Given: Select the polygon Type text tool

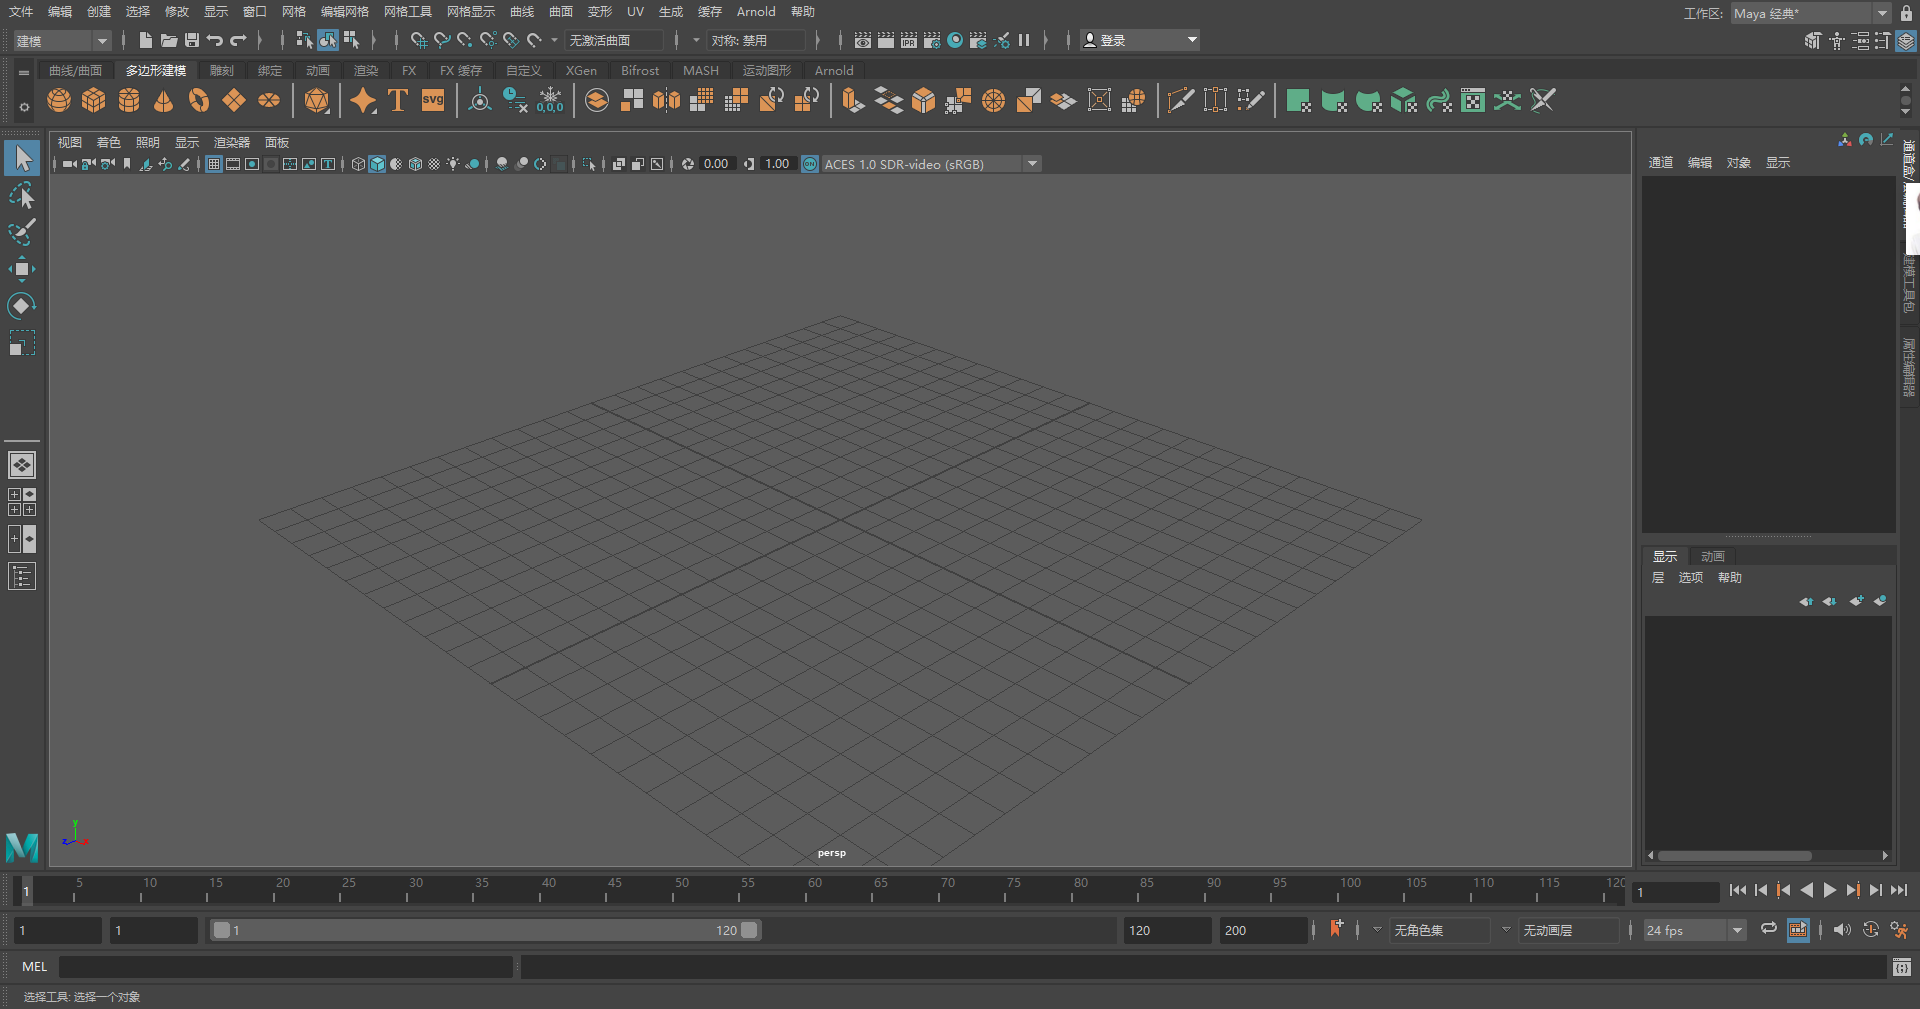Looking at the screenshot, I should (398, 101).
